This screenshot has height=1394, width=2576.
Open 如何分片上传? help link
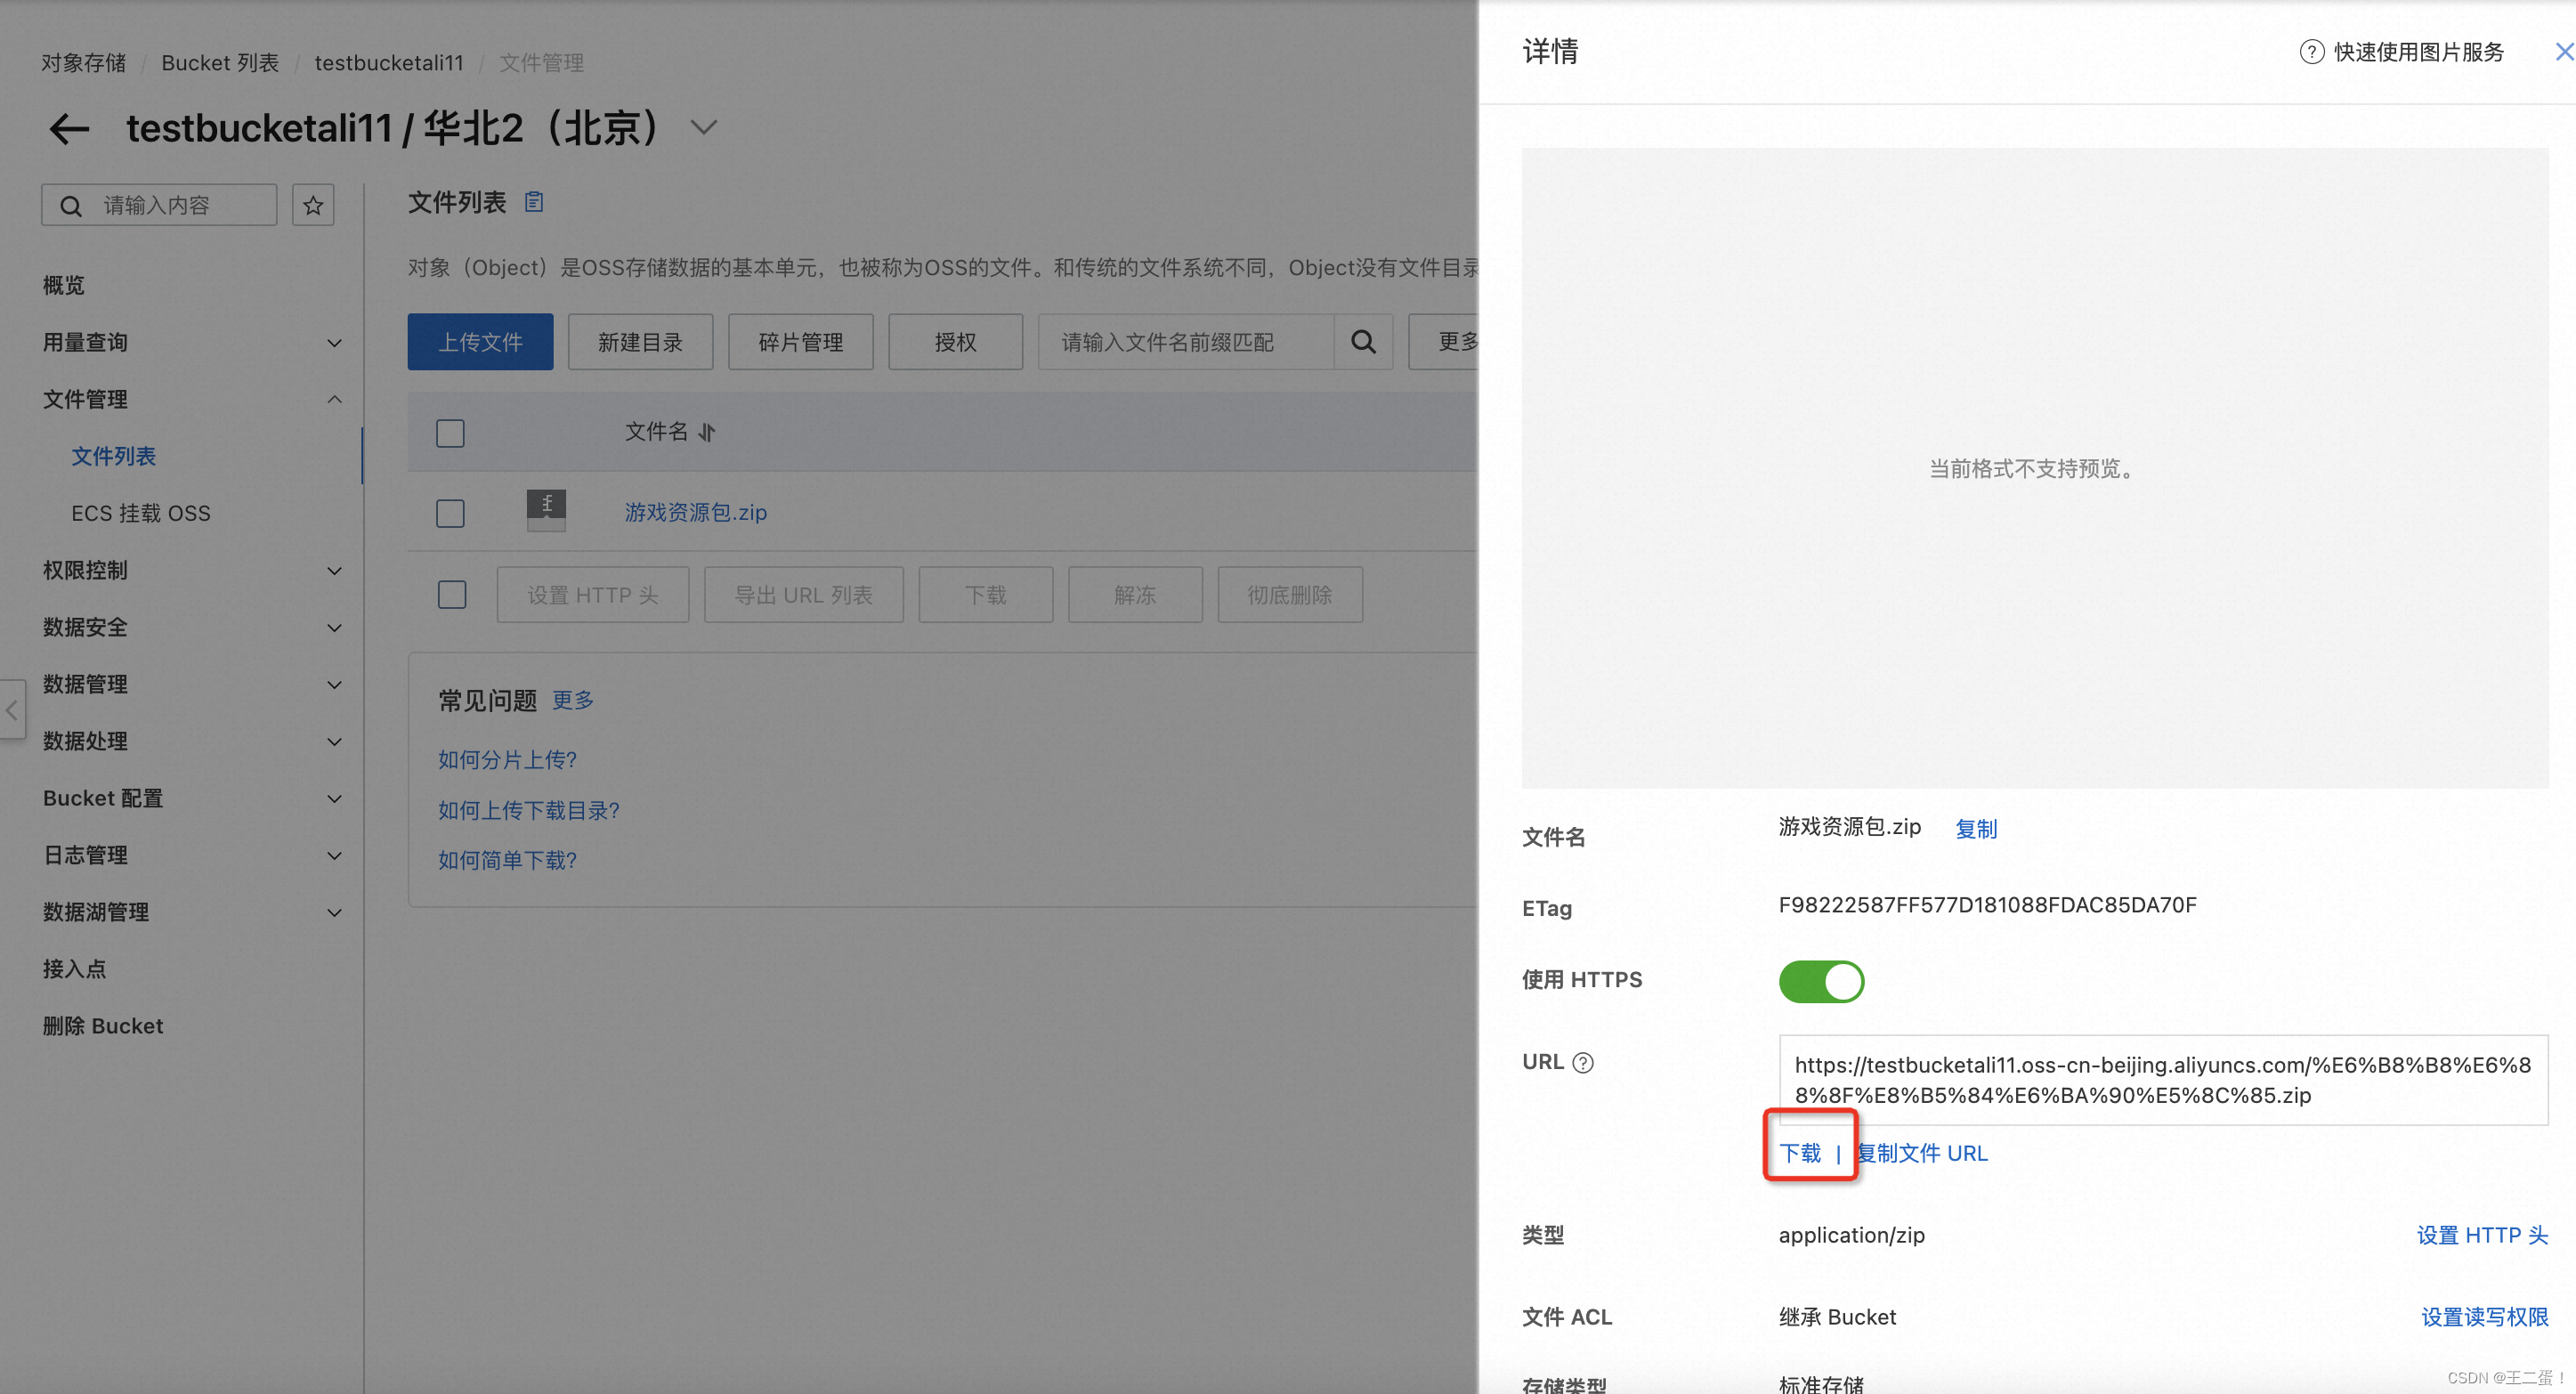click(x=507, y=760)
